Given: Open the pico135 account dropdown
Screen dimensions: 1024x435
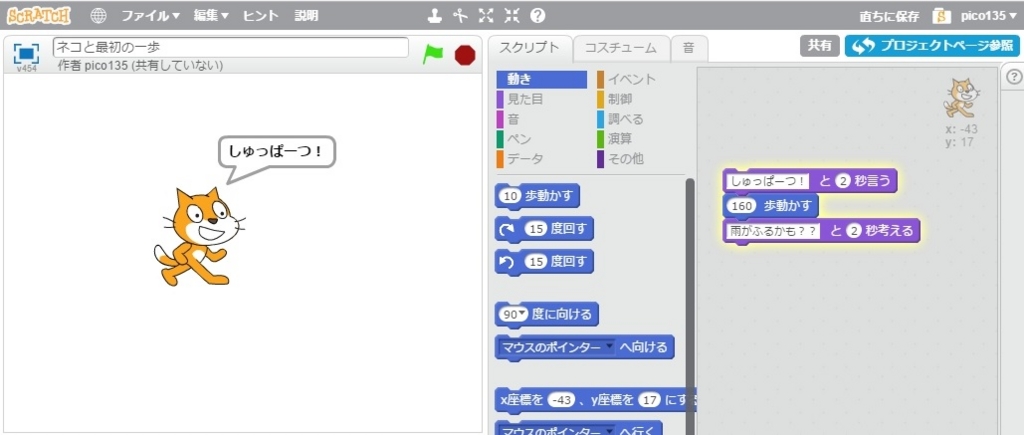Looking at the screenshot, I should coord(989,16).
